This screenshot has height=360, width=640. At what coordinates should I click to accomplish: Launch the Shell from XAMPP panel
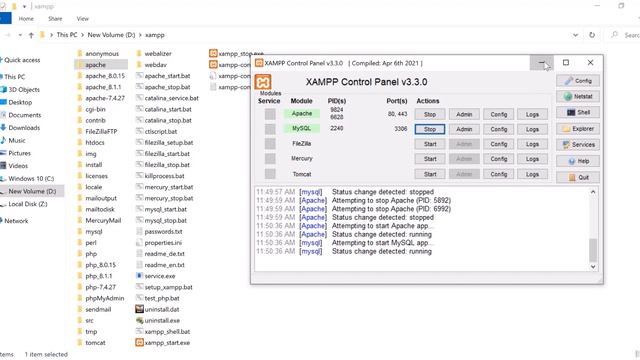578,113
